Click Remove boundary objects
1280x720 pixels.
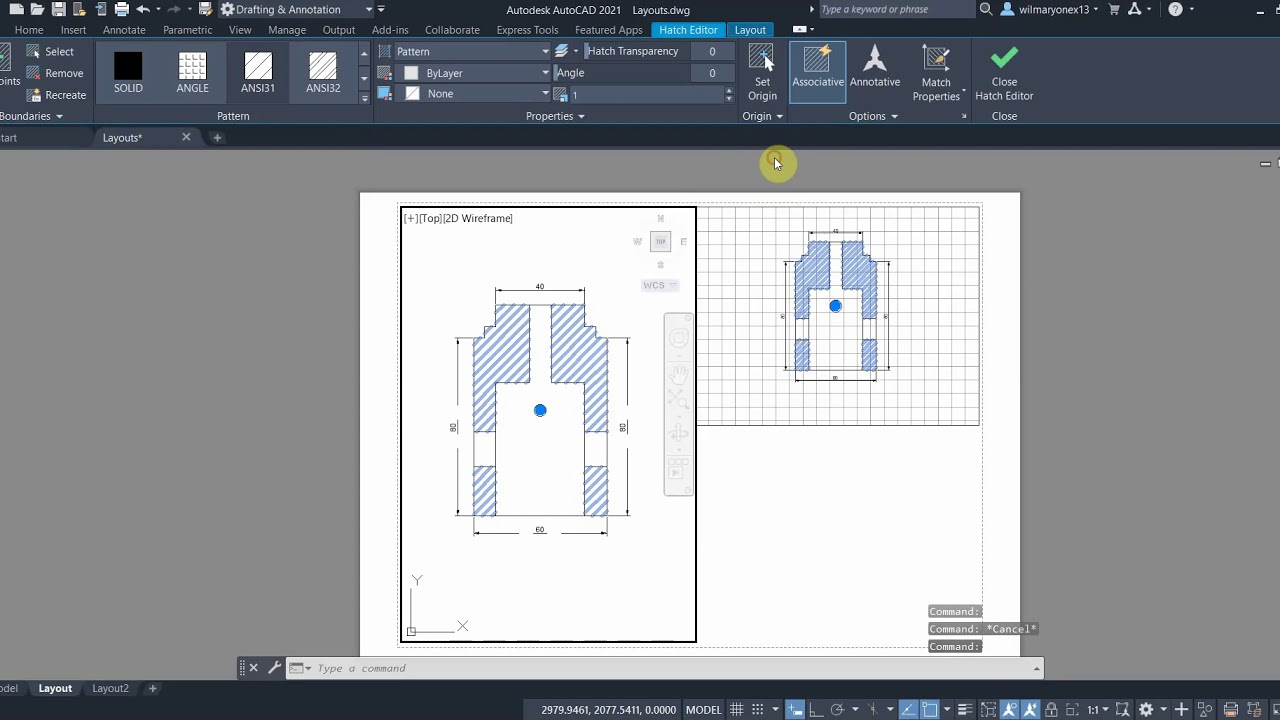[54, 73]
